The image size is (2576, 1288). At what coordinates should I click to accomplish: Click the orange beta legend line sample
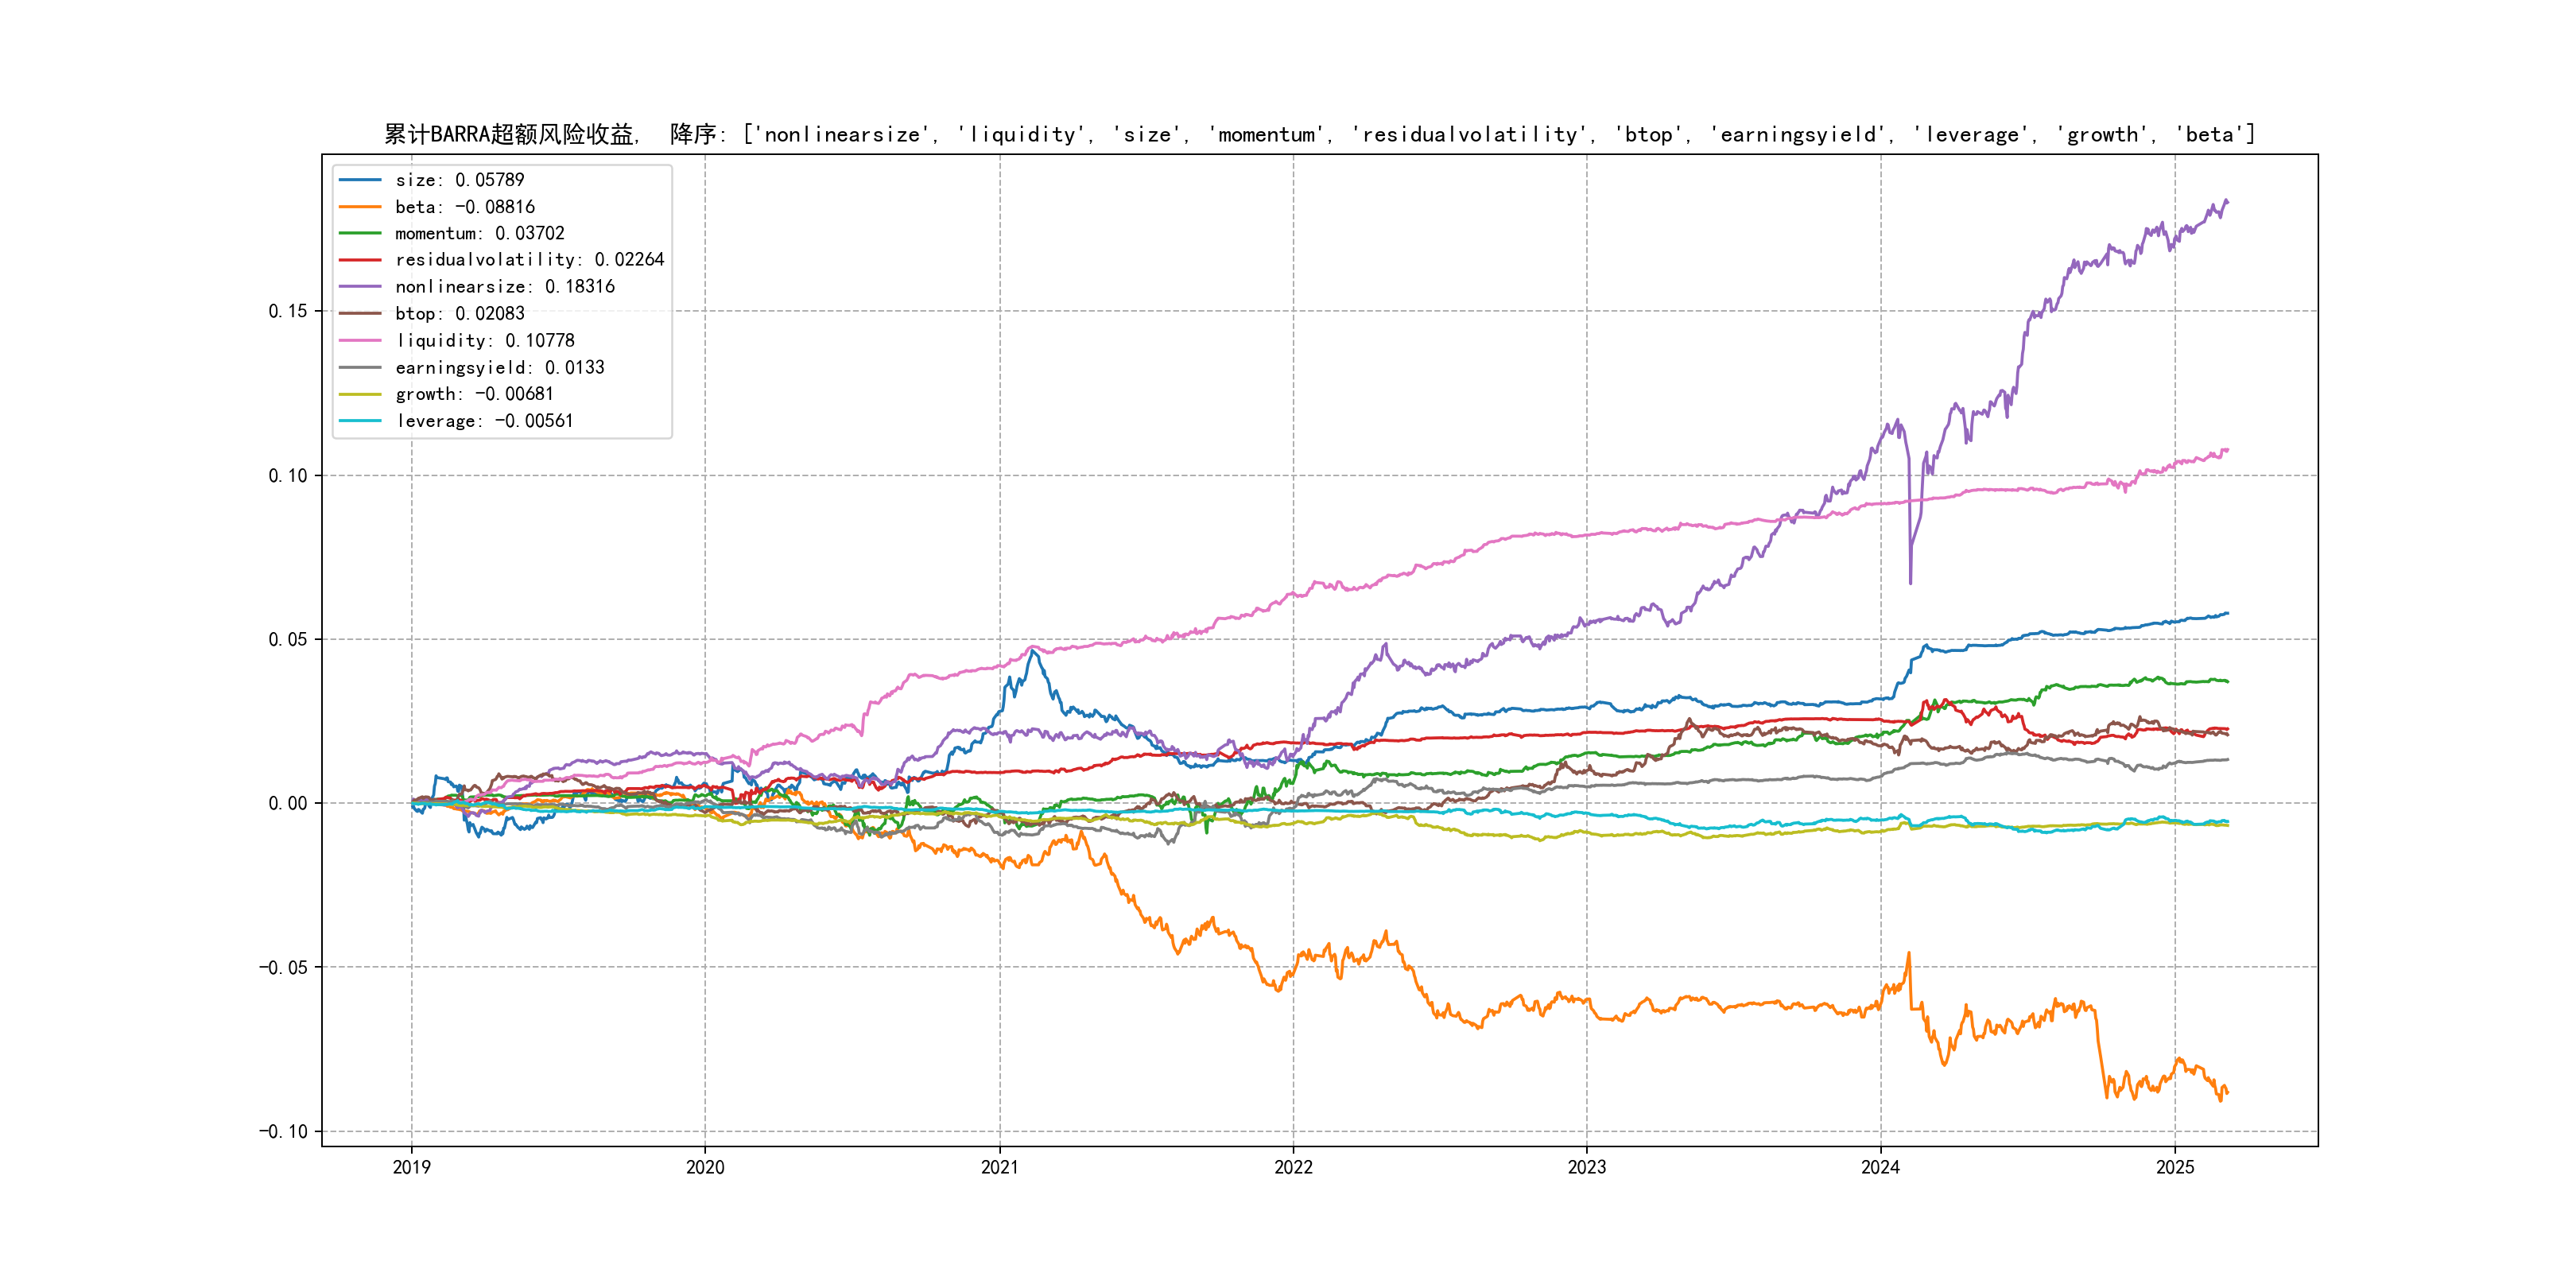[x=360, y=207]
